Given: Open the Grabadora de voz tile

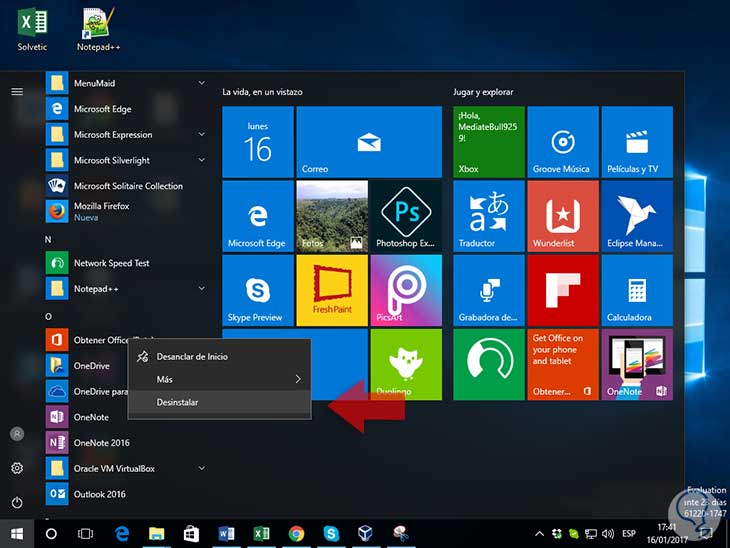Looking at the screenshot, I should coord(489,290).
